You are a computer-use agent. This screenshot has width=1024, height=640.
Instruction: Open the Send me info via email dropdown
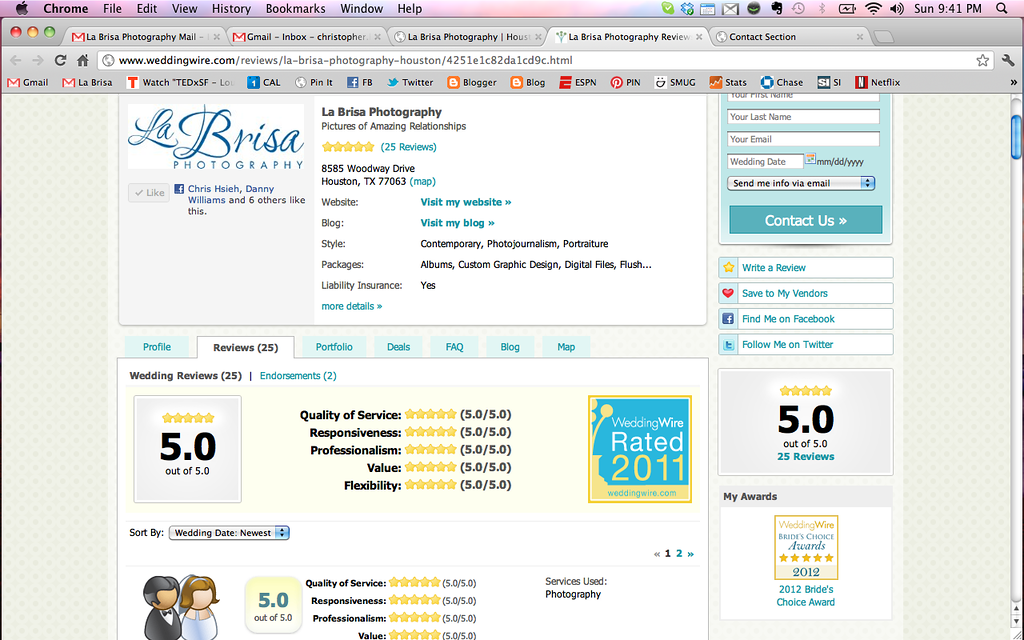point(801,184)
